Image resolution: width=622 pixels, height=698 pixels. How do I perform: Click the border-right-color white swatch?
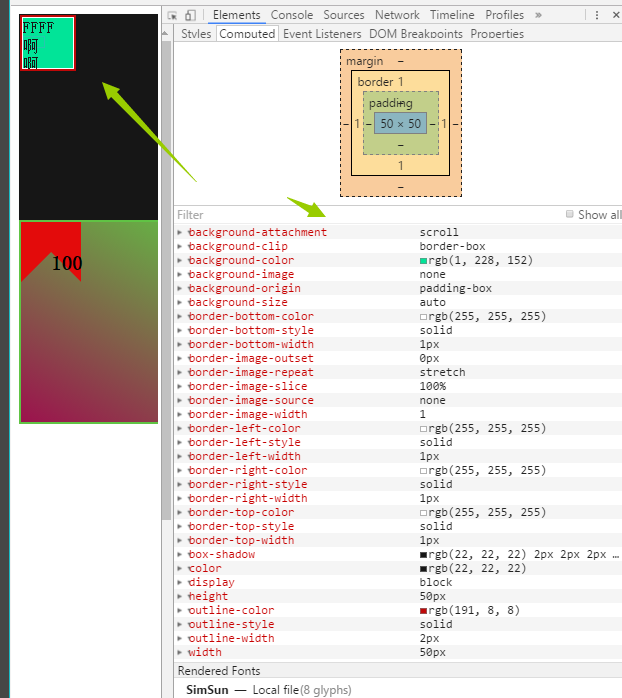pos(423,471)
